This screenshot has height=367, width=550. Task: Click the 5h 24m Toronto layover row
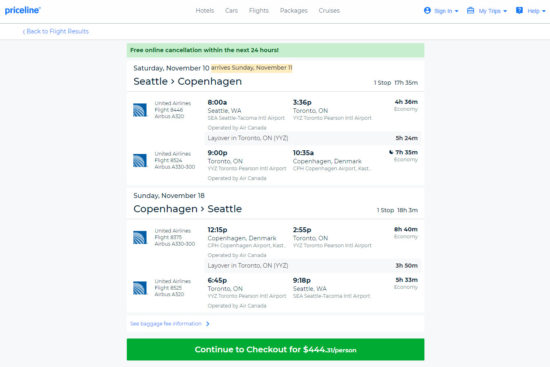tap(314, 138)
